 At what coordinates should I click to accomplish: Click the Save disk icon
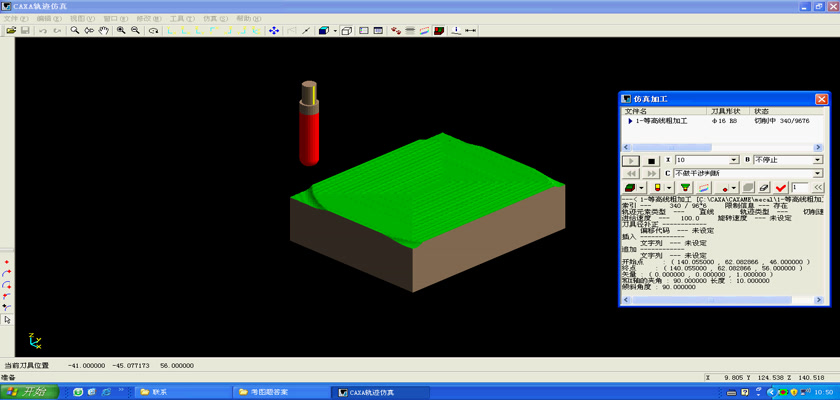(25, 31)
